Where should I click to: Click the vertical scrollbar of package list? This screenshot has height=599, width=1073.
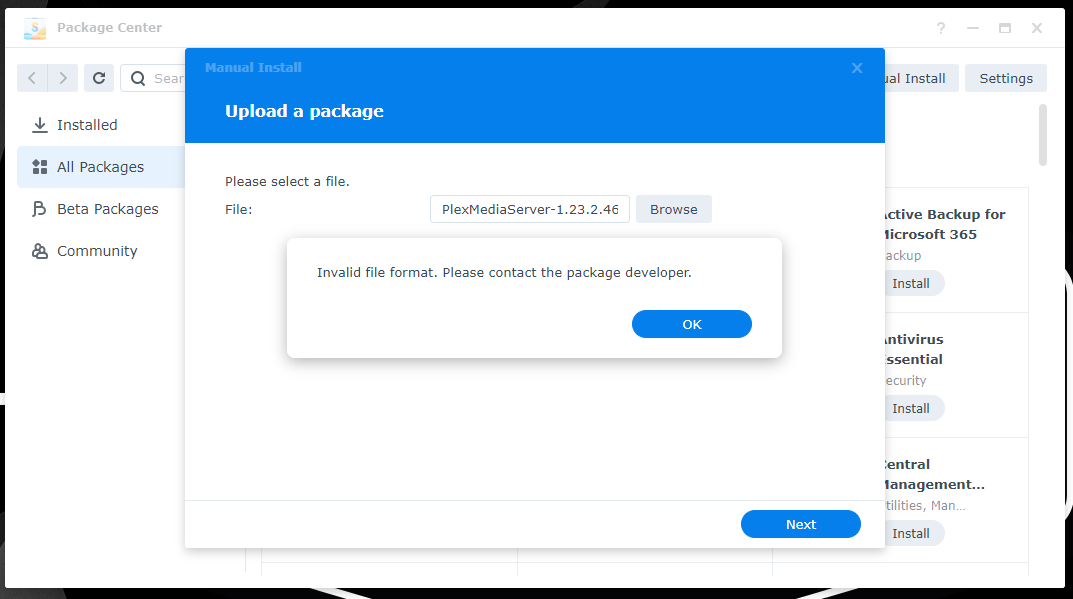[x=1043, y=135]
